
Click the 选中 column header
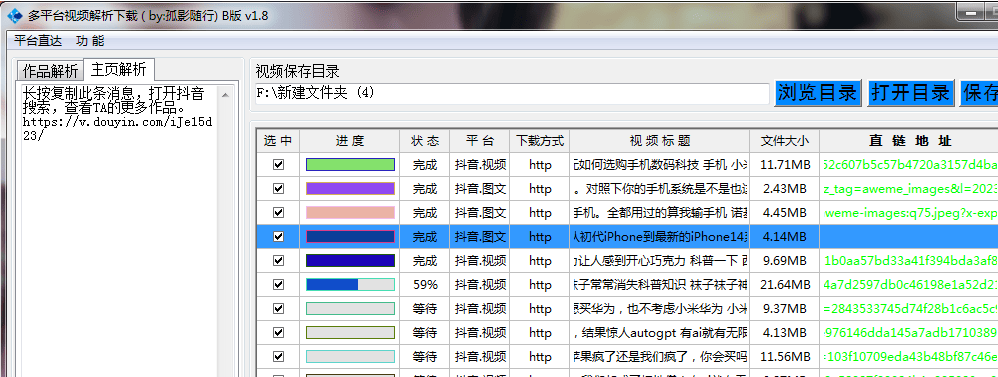point(278,141)
